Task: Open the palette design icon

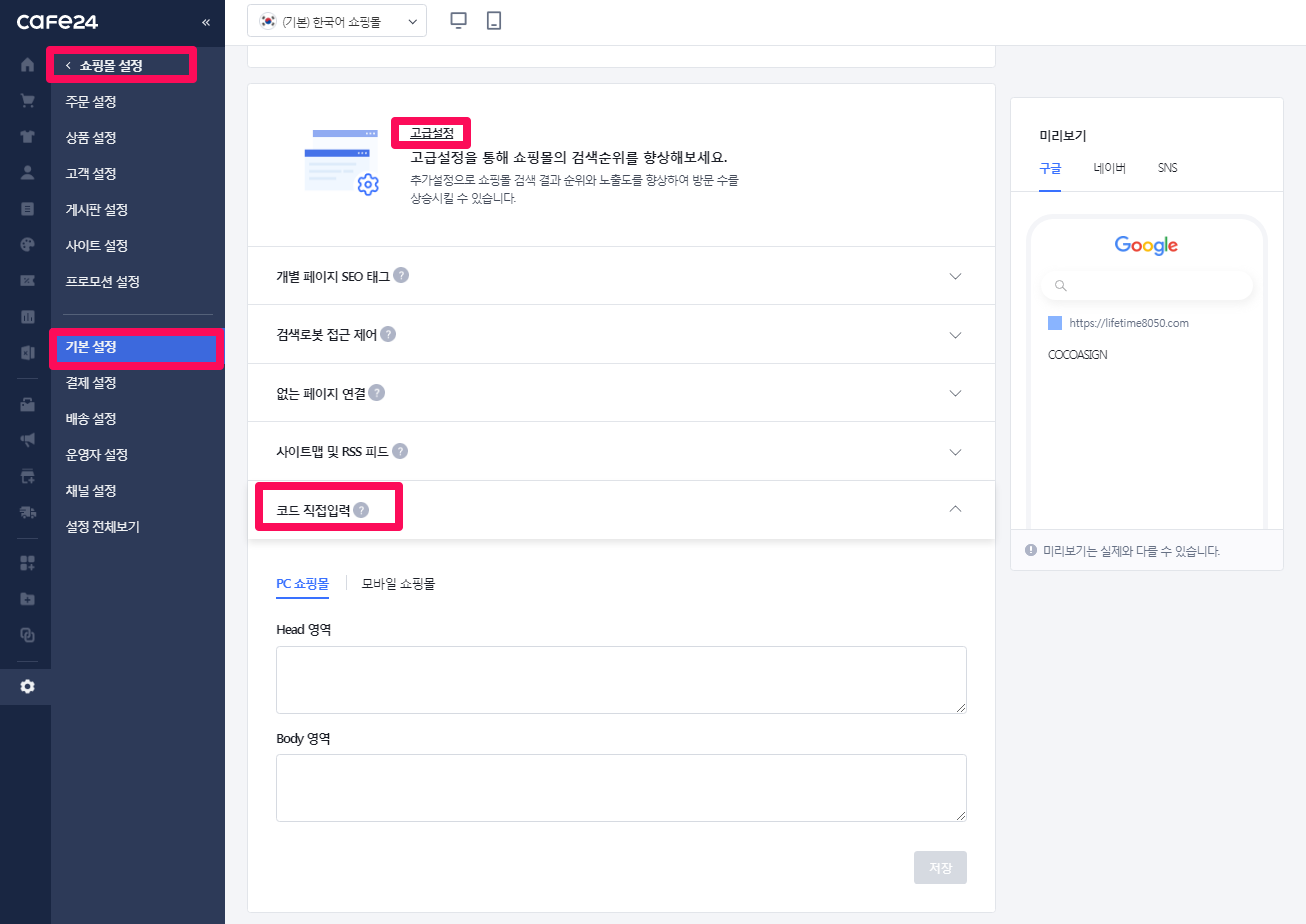Action: pos(27,244)
